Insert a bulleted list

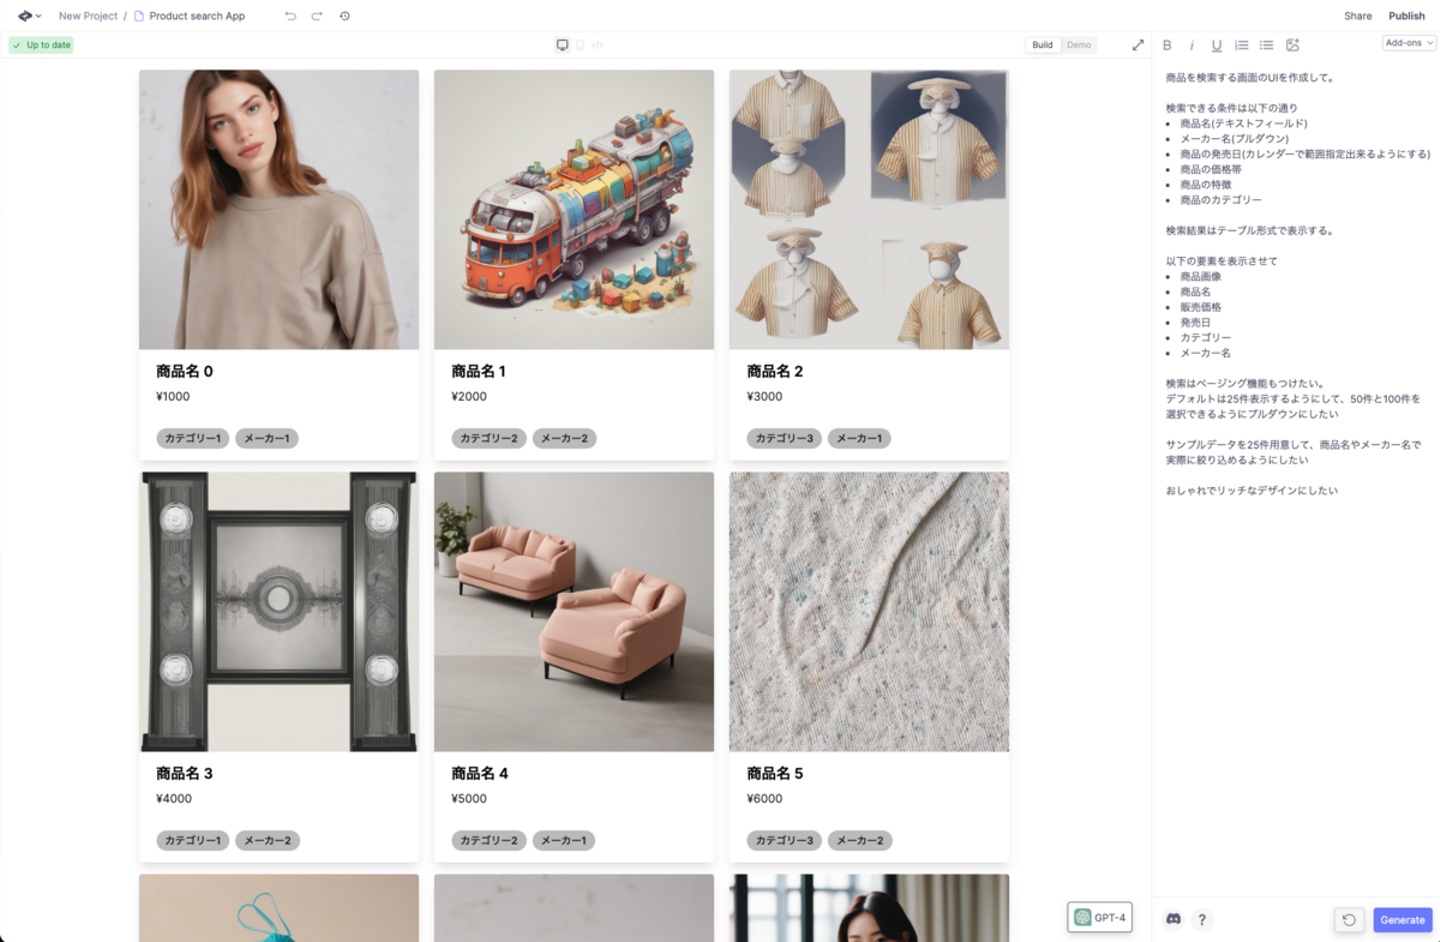point(1267,45)
